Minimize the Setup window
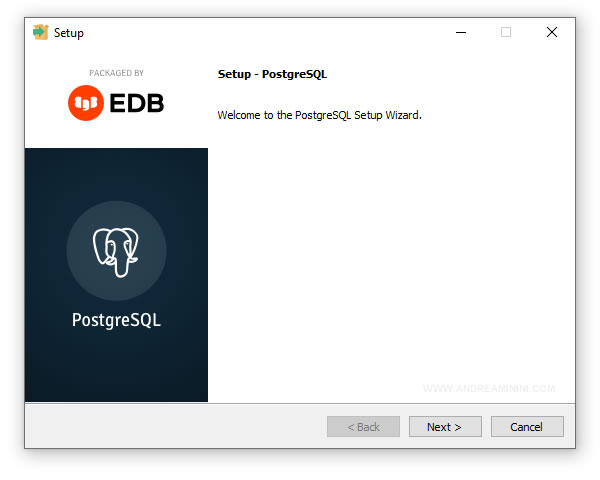The width and height of the screenshot is (600, 480). (x=461, y=32)
